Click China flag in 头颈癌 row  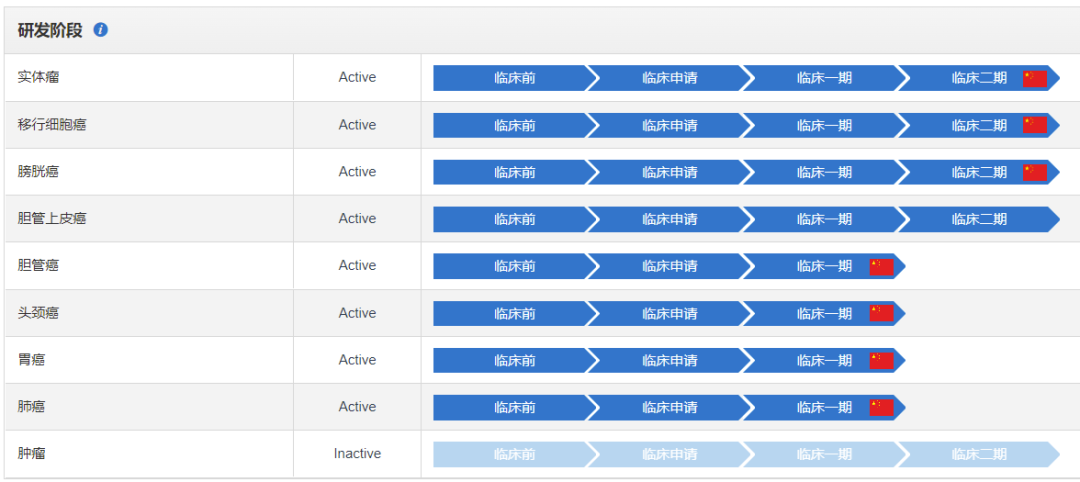pos(882,313)
